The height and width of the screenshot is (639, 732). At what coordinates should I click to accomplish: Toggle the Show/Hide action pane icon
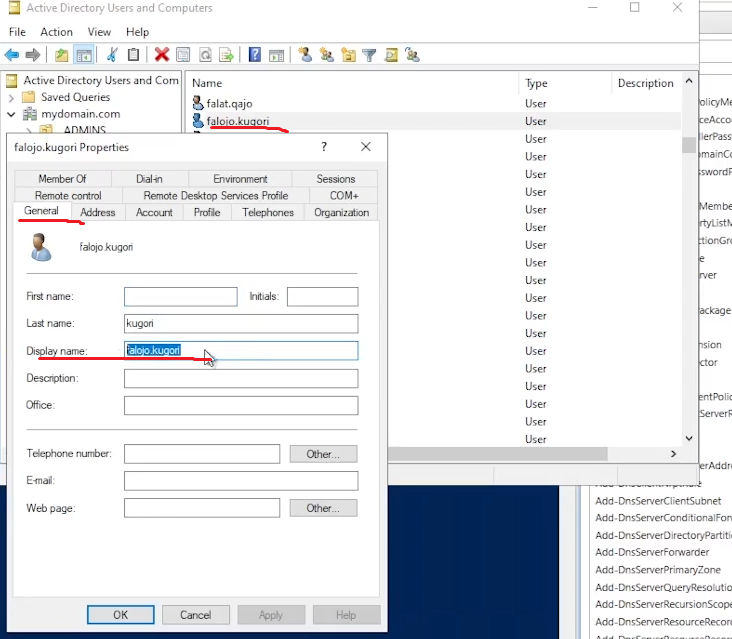point(276,56)
